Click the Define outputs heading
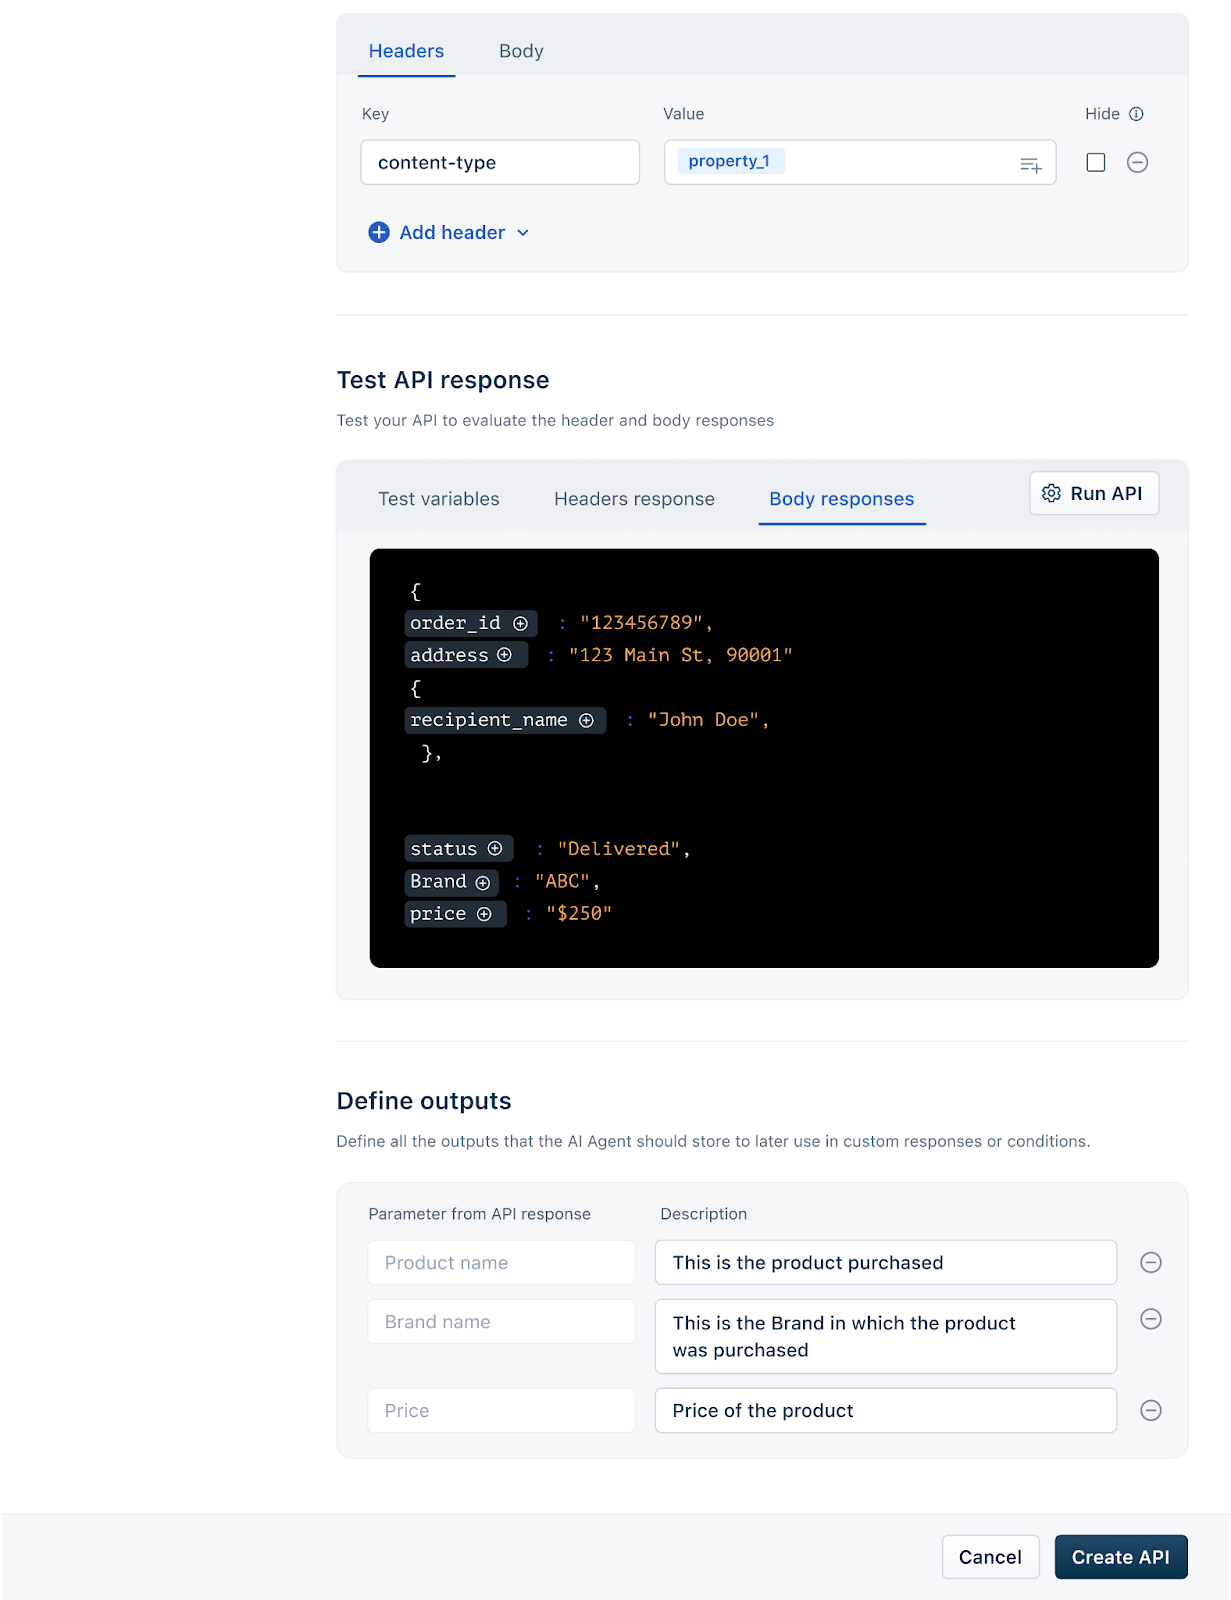The width and height of the screenshot is (1231, 1600). coord(424,1101)
